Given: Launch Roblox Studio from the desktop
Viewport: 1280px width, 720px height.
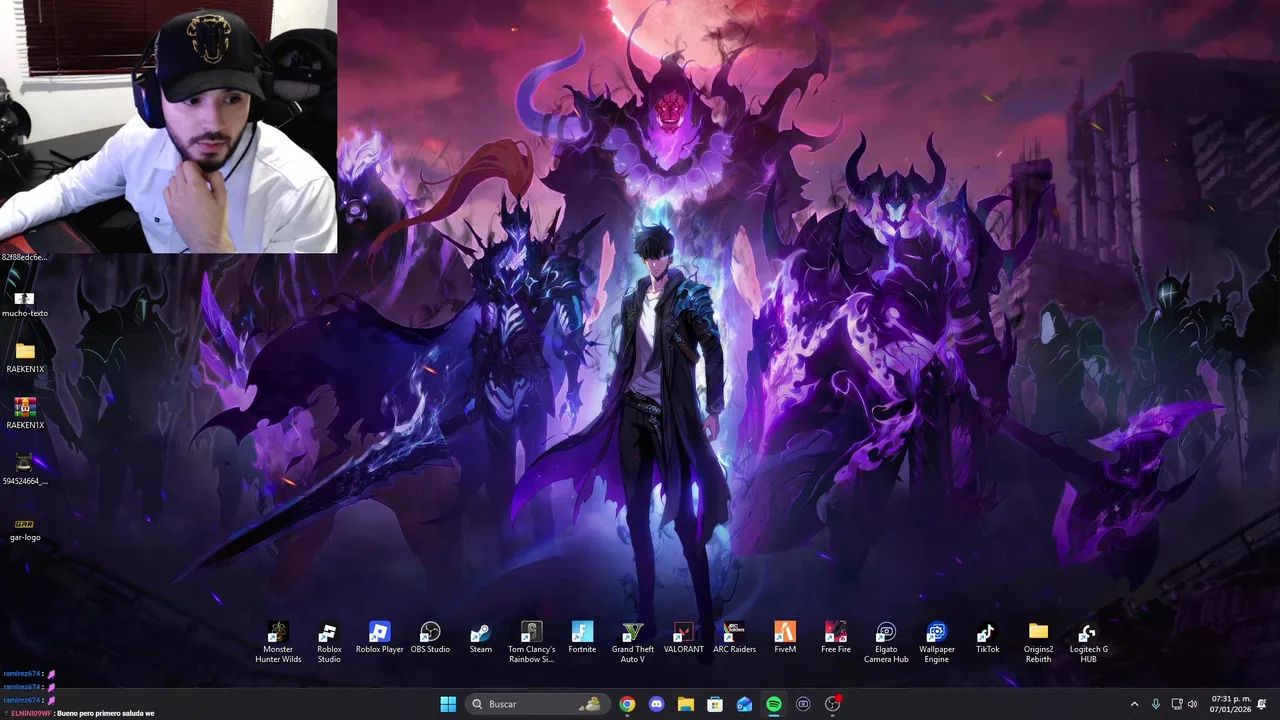Looking at the screenshot, I should pos(329,641).
